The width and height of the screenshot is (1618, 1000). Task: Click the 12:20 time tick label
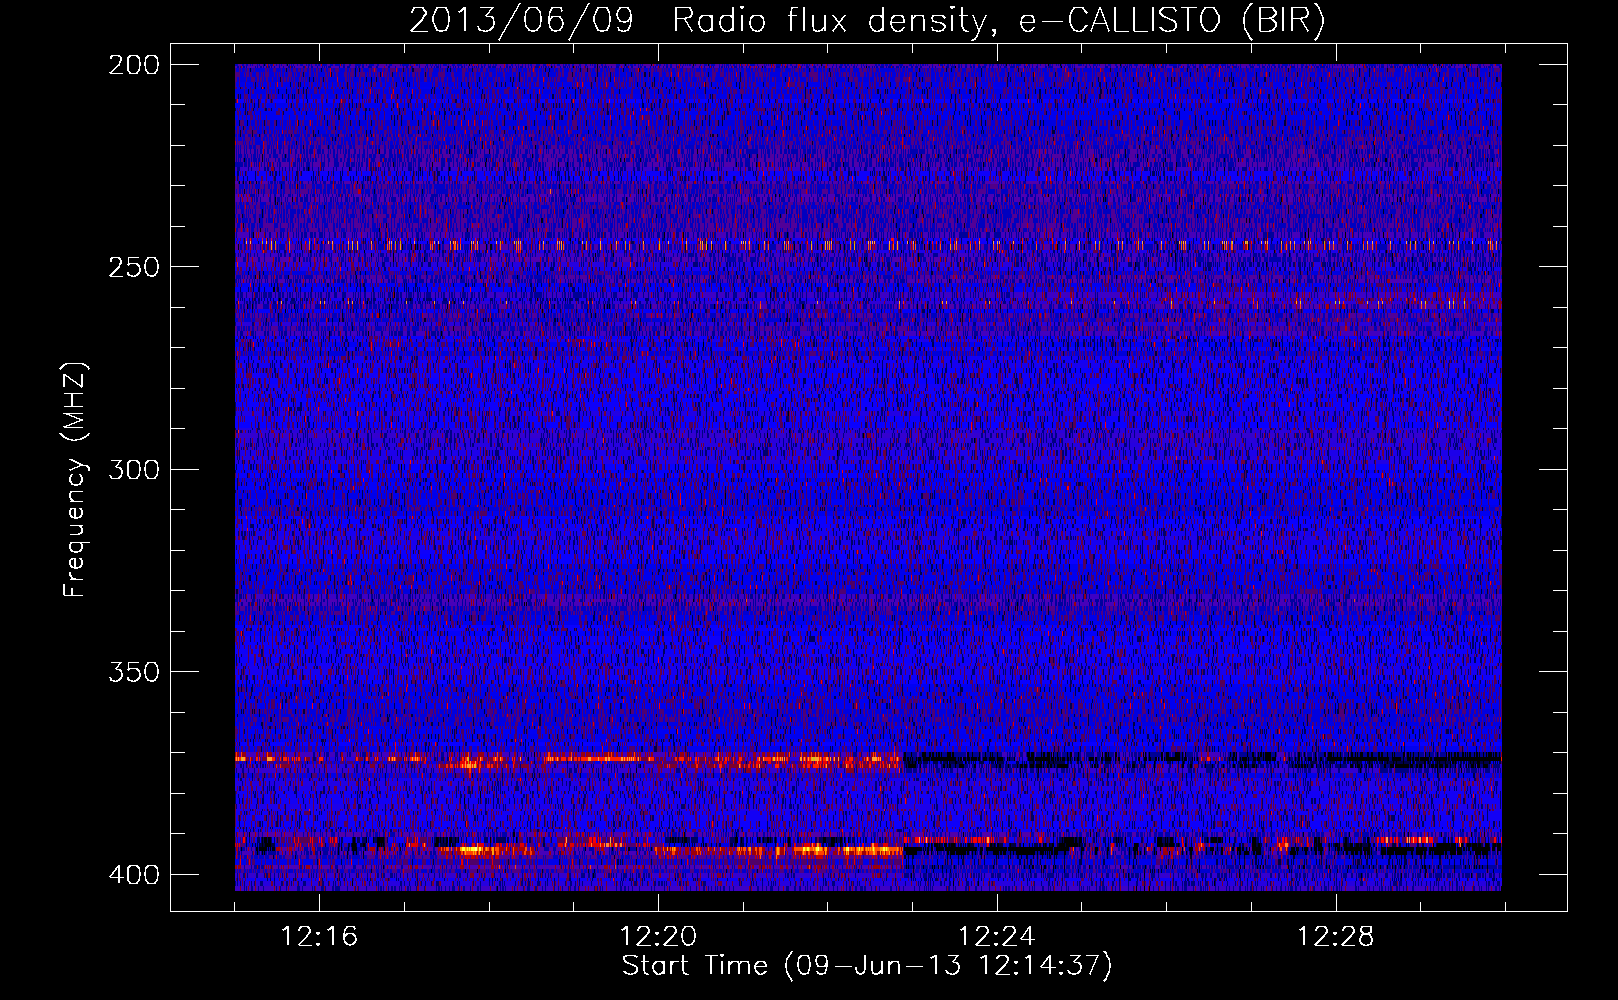(658, 937)
